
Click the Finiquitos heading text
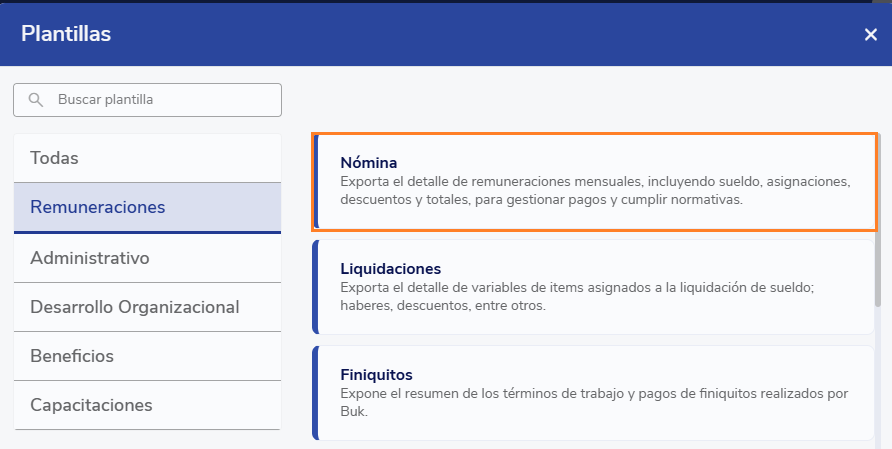[x=376, y=375]
